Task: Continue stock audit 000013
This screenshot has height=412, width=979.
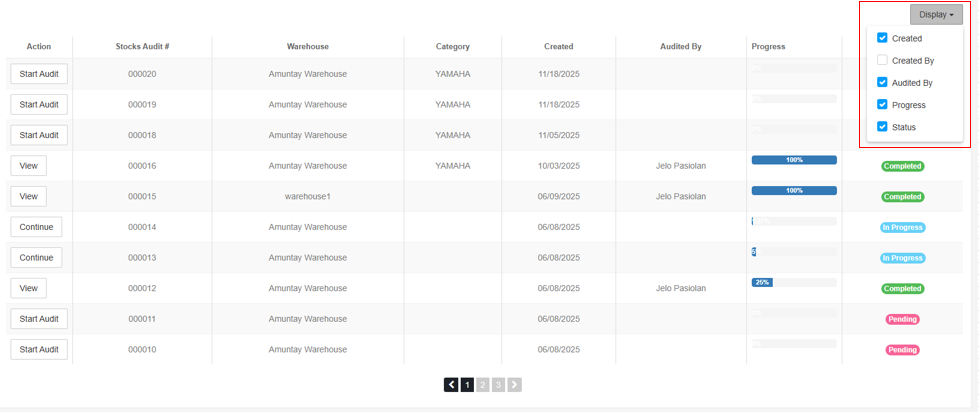Action: click(36, 258)
